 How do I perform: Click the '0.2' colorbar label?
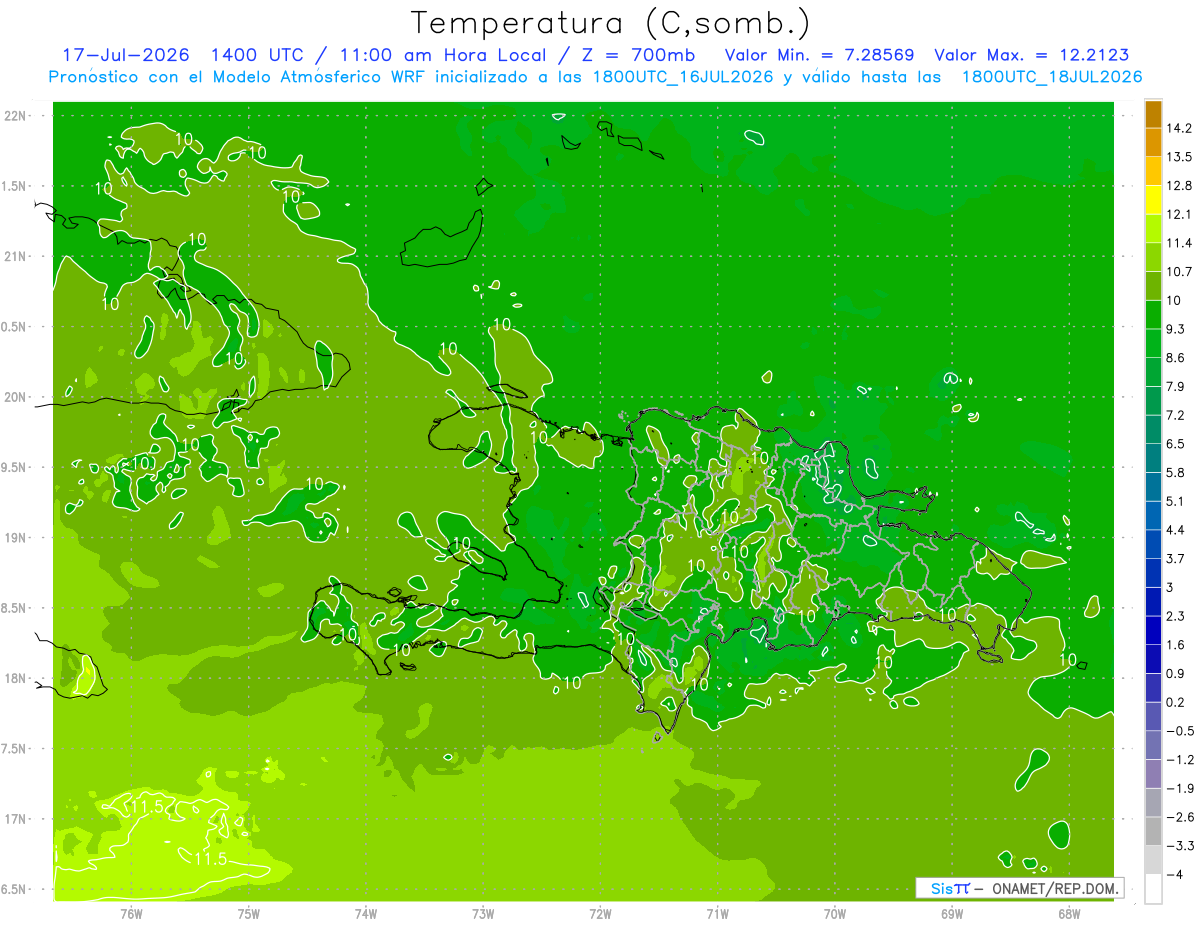click(1177, 703)
